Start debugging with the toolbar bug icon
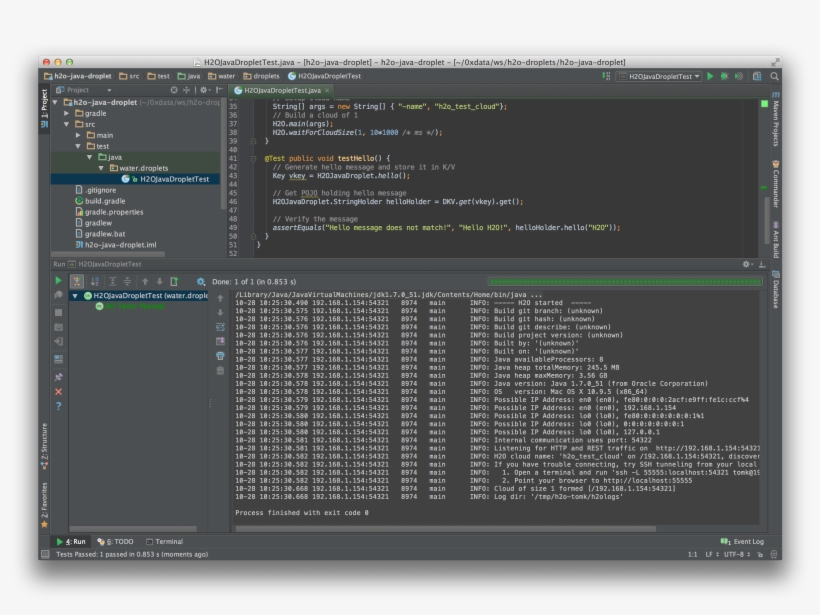The width and height of the screenshot is (820, 615). (725, 76)
